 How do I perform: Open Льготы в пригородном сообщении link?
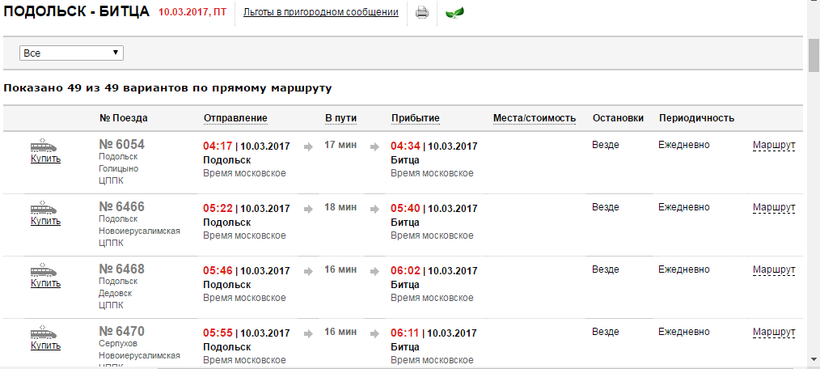pyautogui.click(x=321, y=12)
